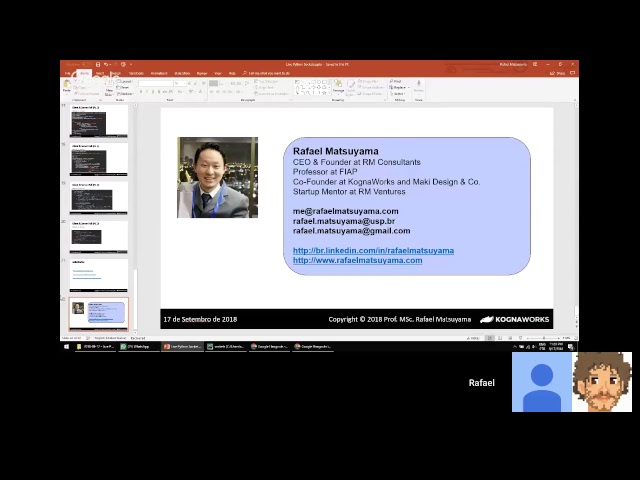
Task: Click the rafael.matsuyama@usp.br email text
Action: pyautogui.click(x=344, y=221)
